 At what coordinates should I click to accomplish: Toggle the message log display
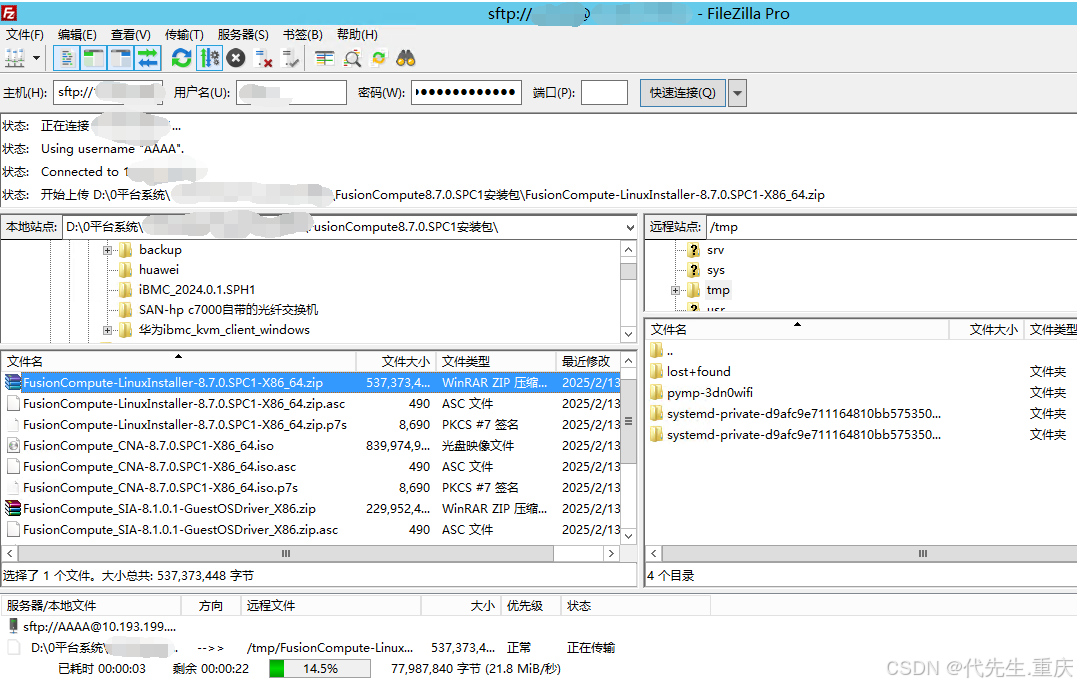tap(66, 57)
